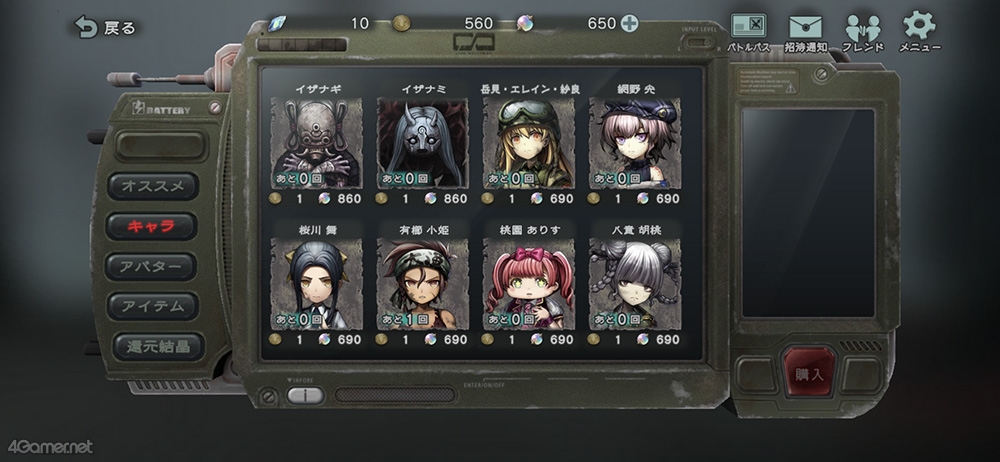Open the 招待通知 envelope icon
Viewport: 1000px width, 462px height.
coord(805,33)
